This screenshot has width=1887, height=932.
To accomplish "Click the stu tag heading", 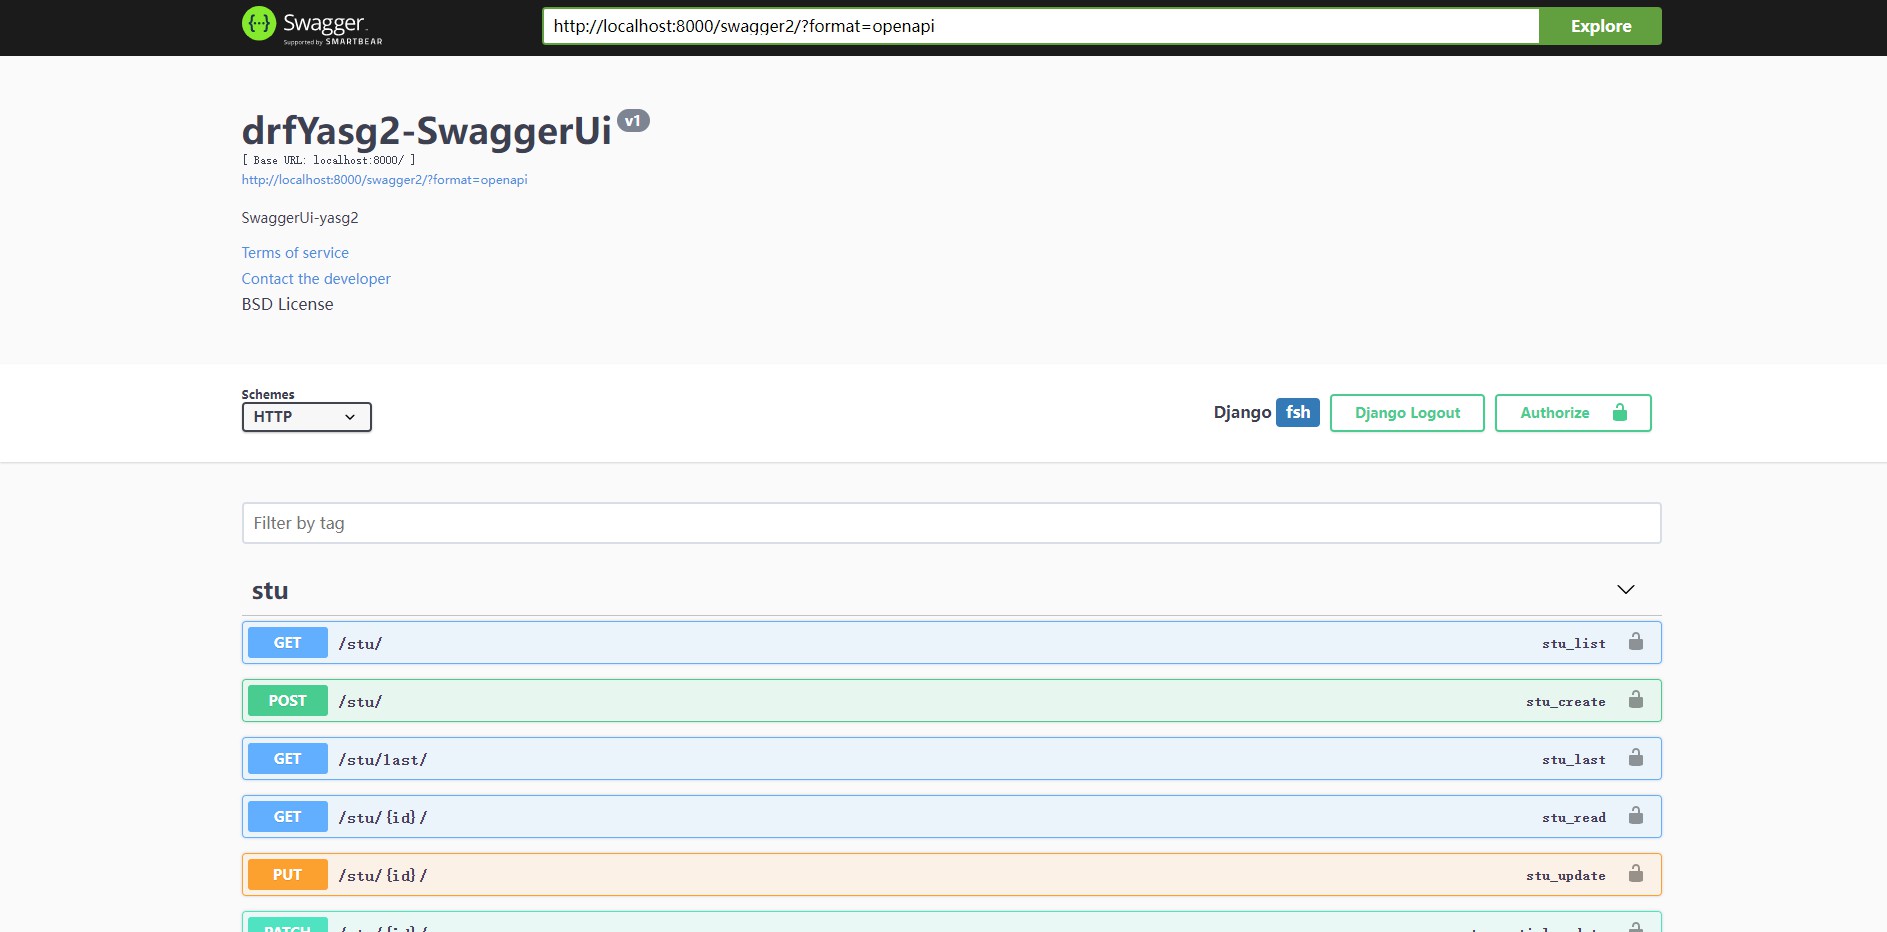I will pyautogui.click(x=270, y=591).
